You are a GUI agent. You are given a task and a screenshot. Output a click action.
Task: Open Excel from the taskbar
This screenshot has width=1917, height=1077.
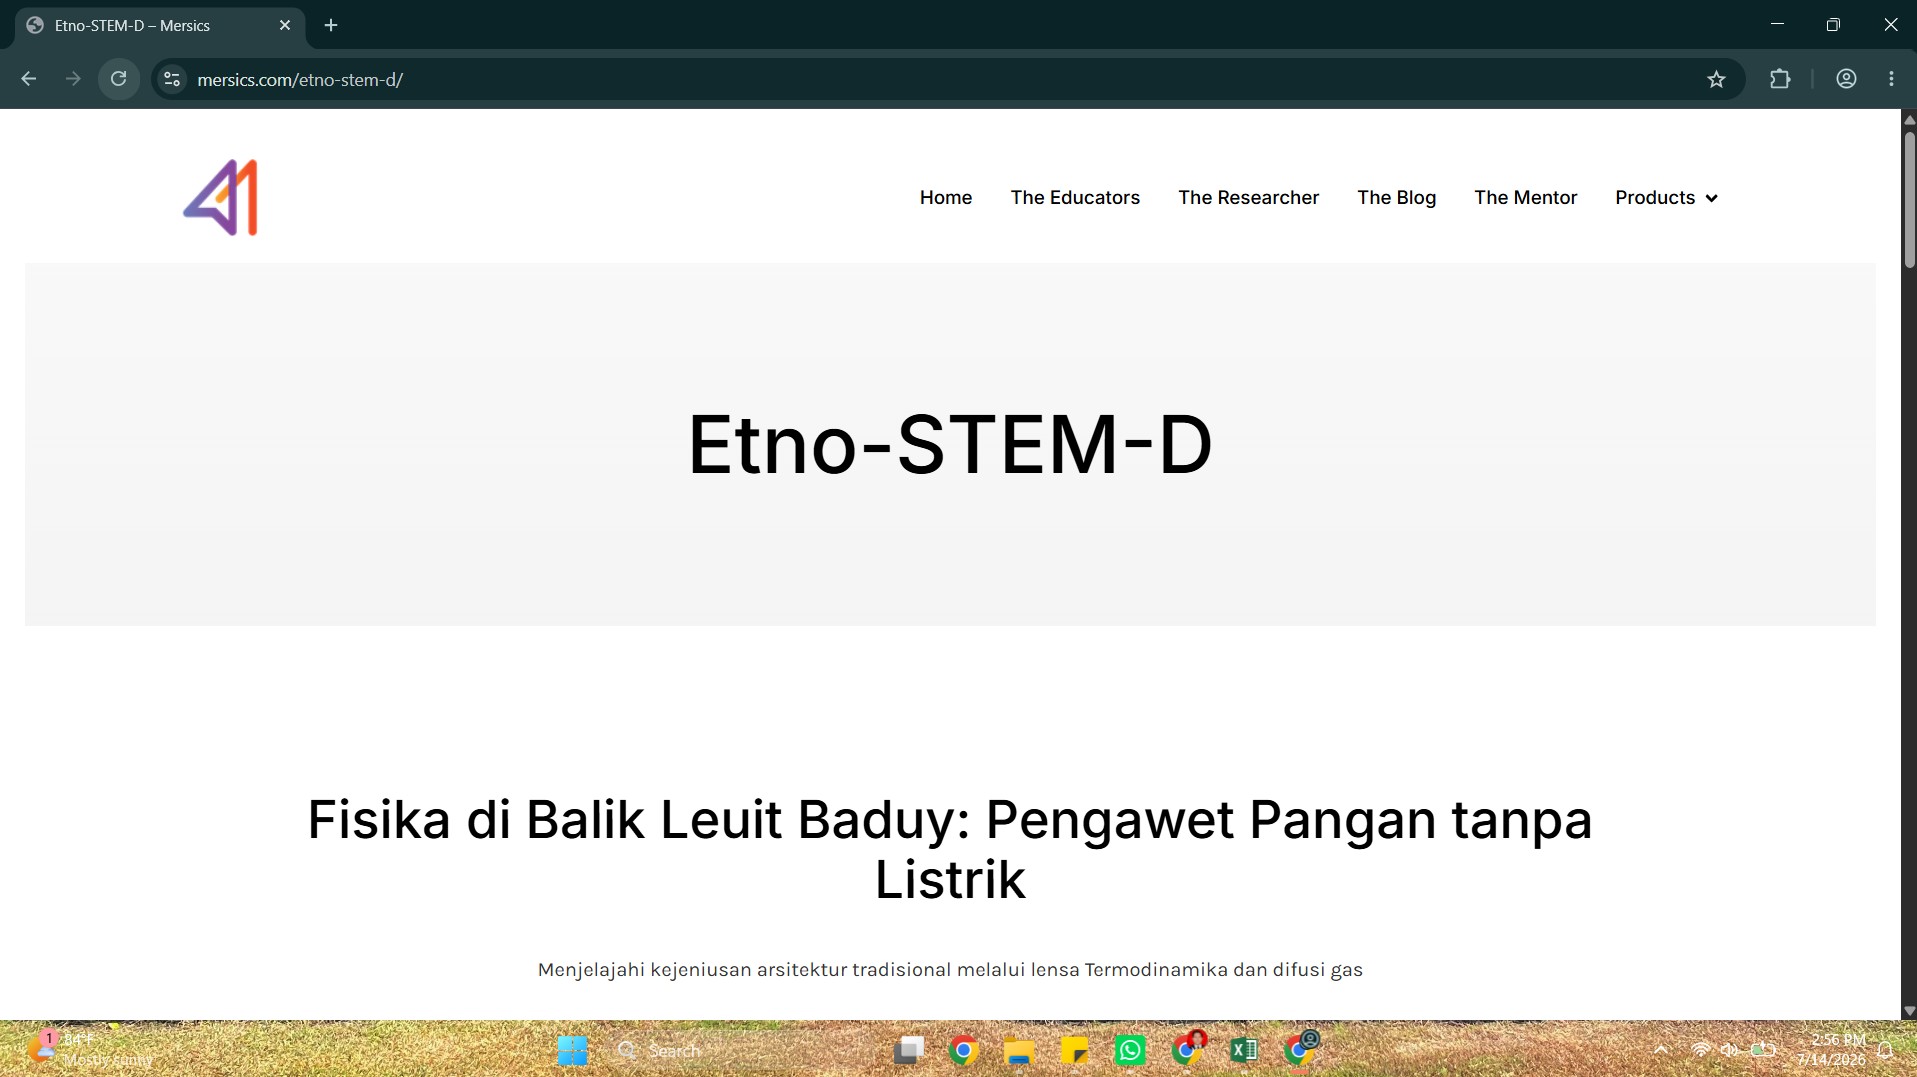click(x=1243, y=1050)
